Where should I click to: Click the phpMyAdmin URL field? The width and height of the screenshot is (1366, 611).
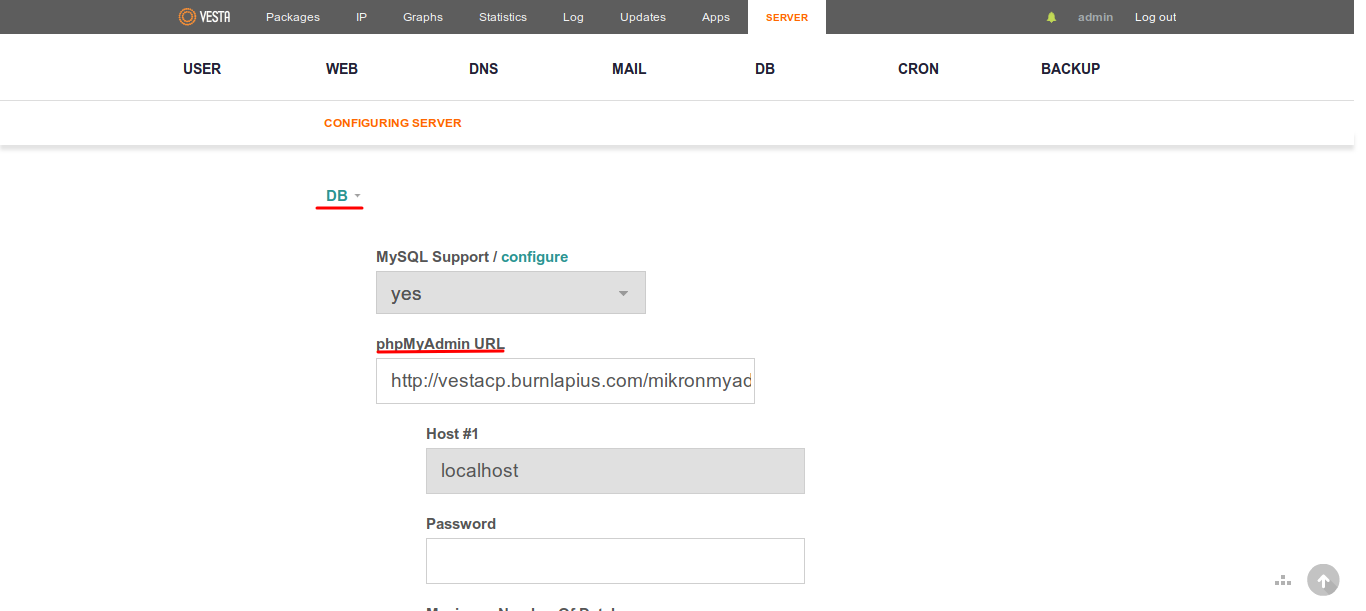[565, 381]
